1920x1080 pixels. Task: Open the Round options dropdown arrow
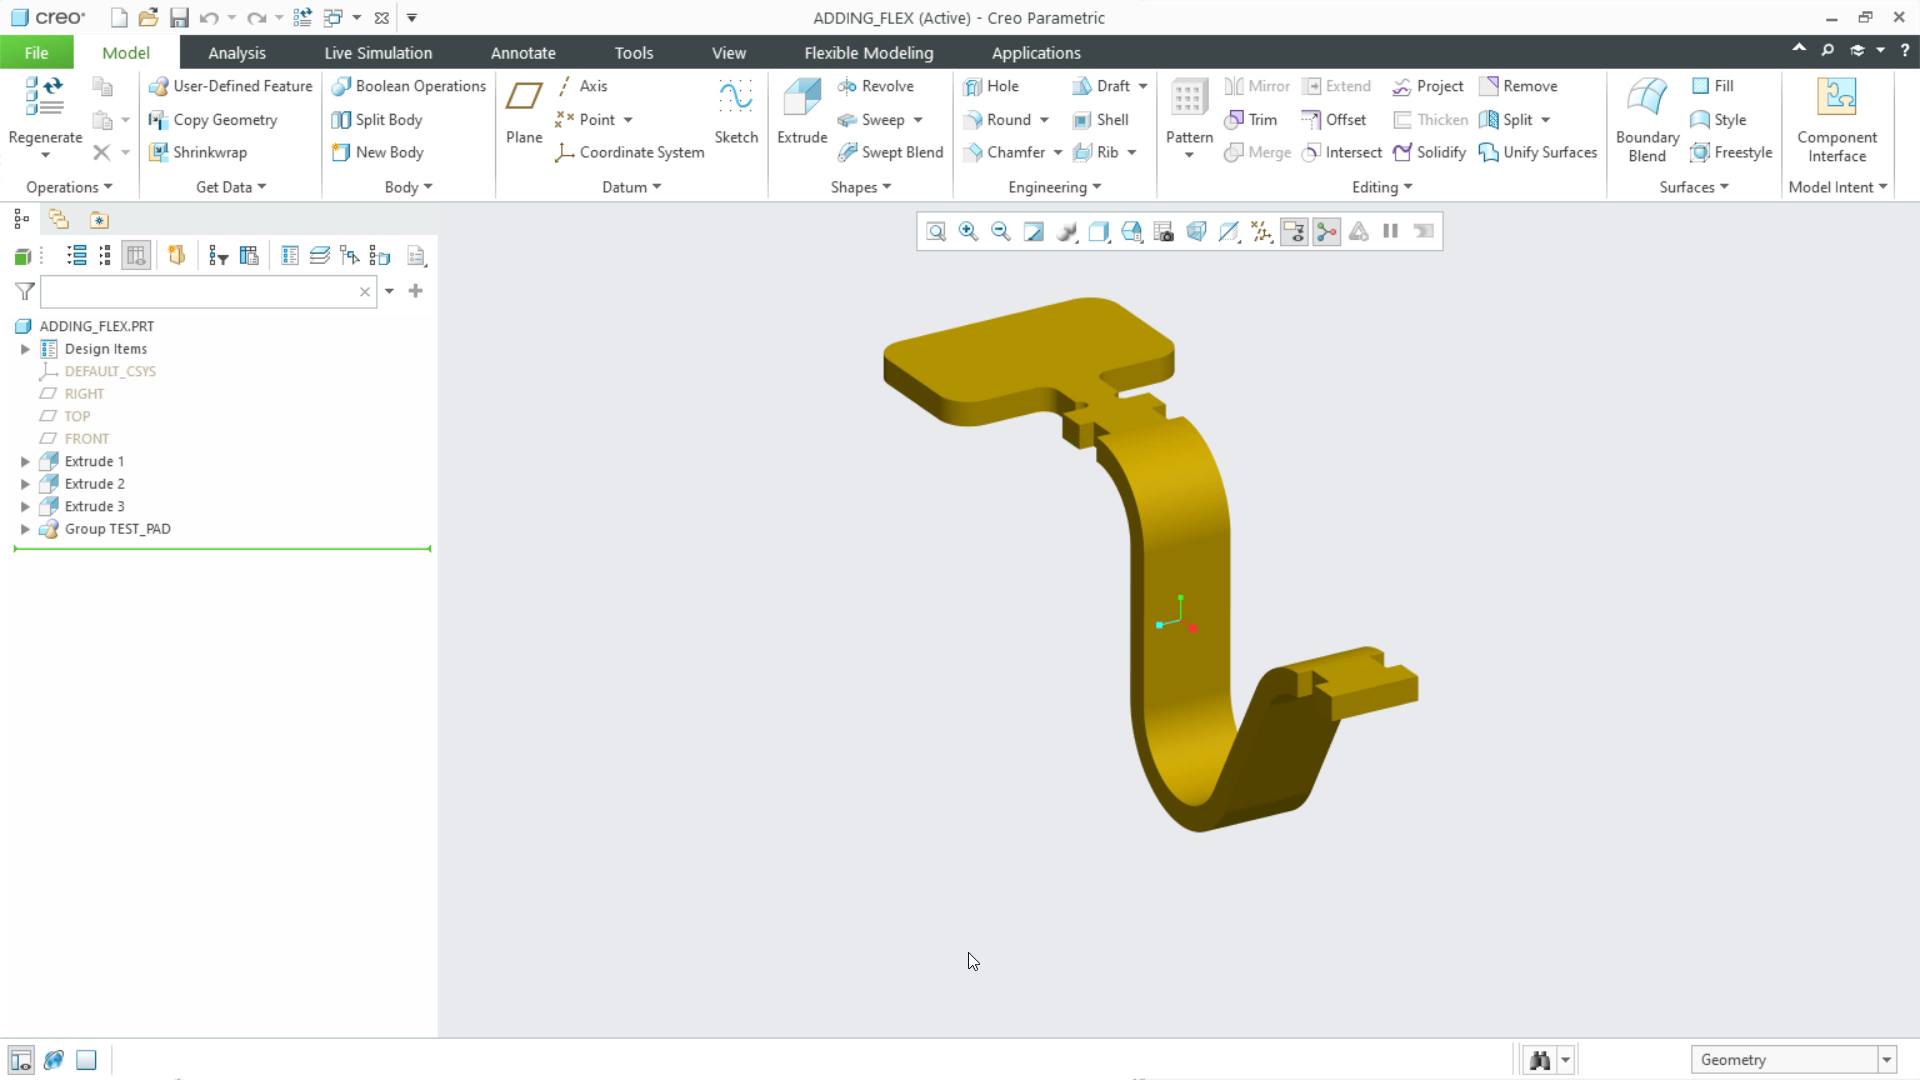(1044, 120)
